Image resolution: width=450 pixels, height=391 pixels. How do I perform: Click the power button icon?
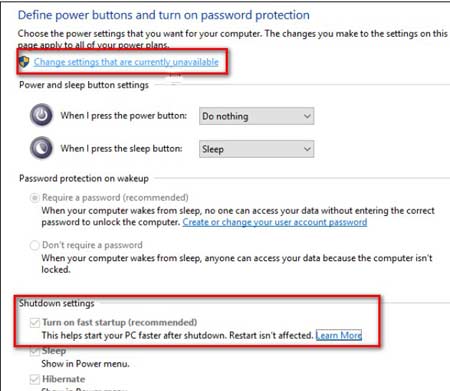[x=41, y=115]
